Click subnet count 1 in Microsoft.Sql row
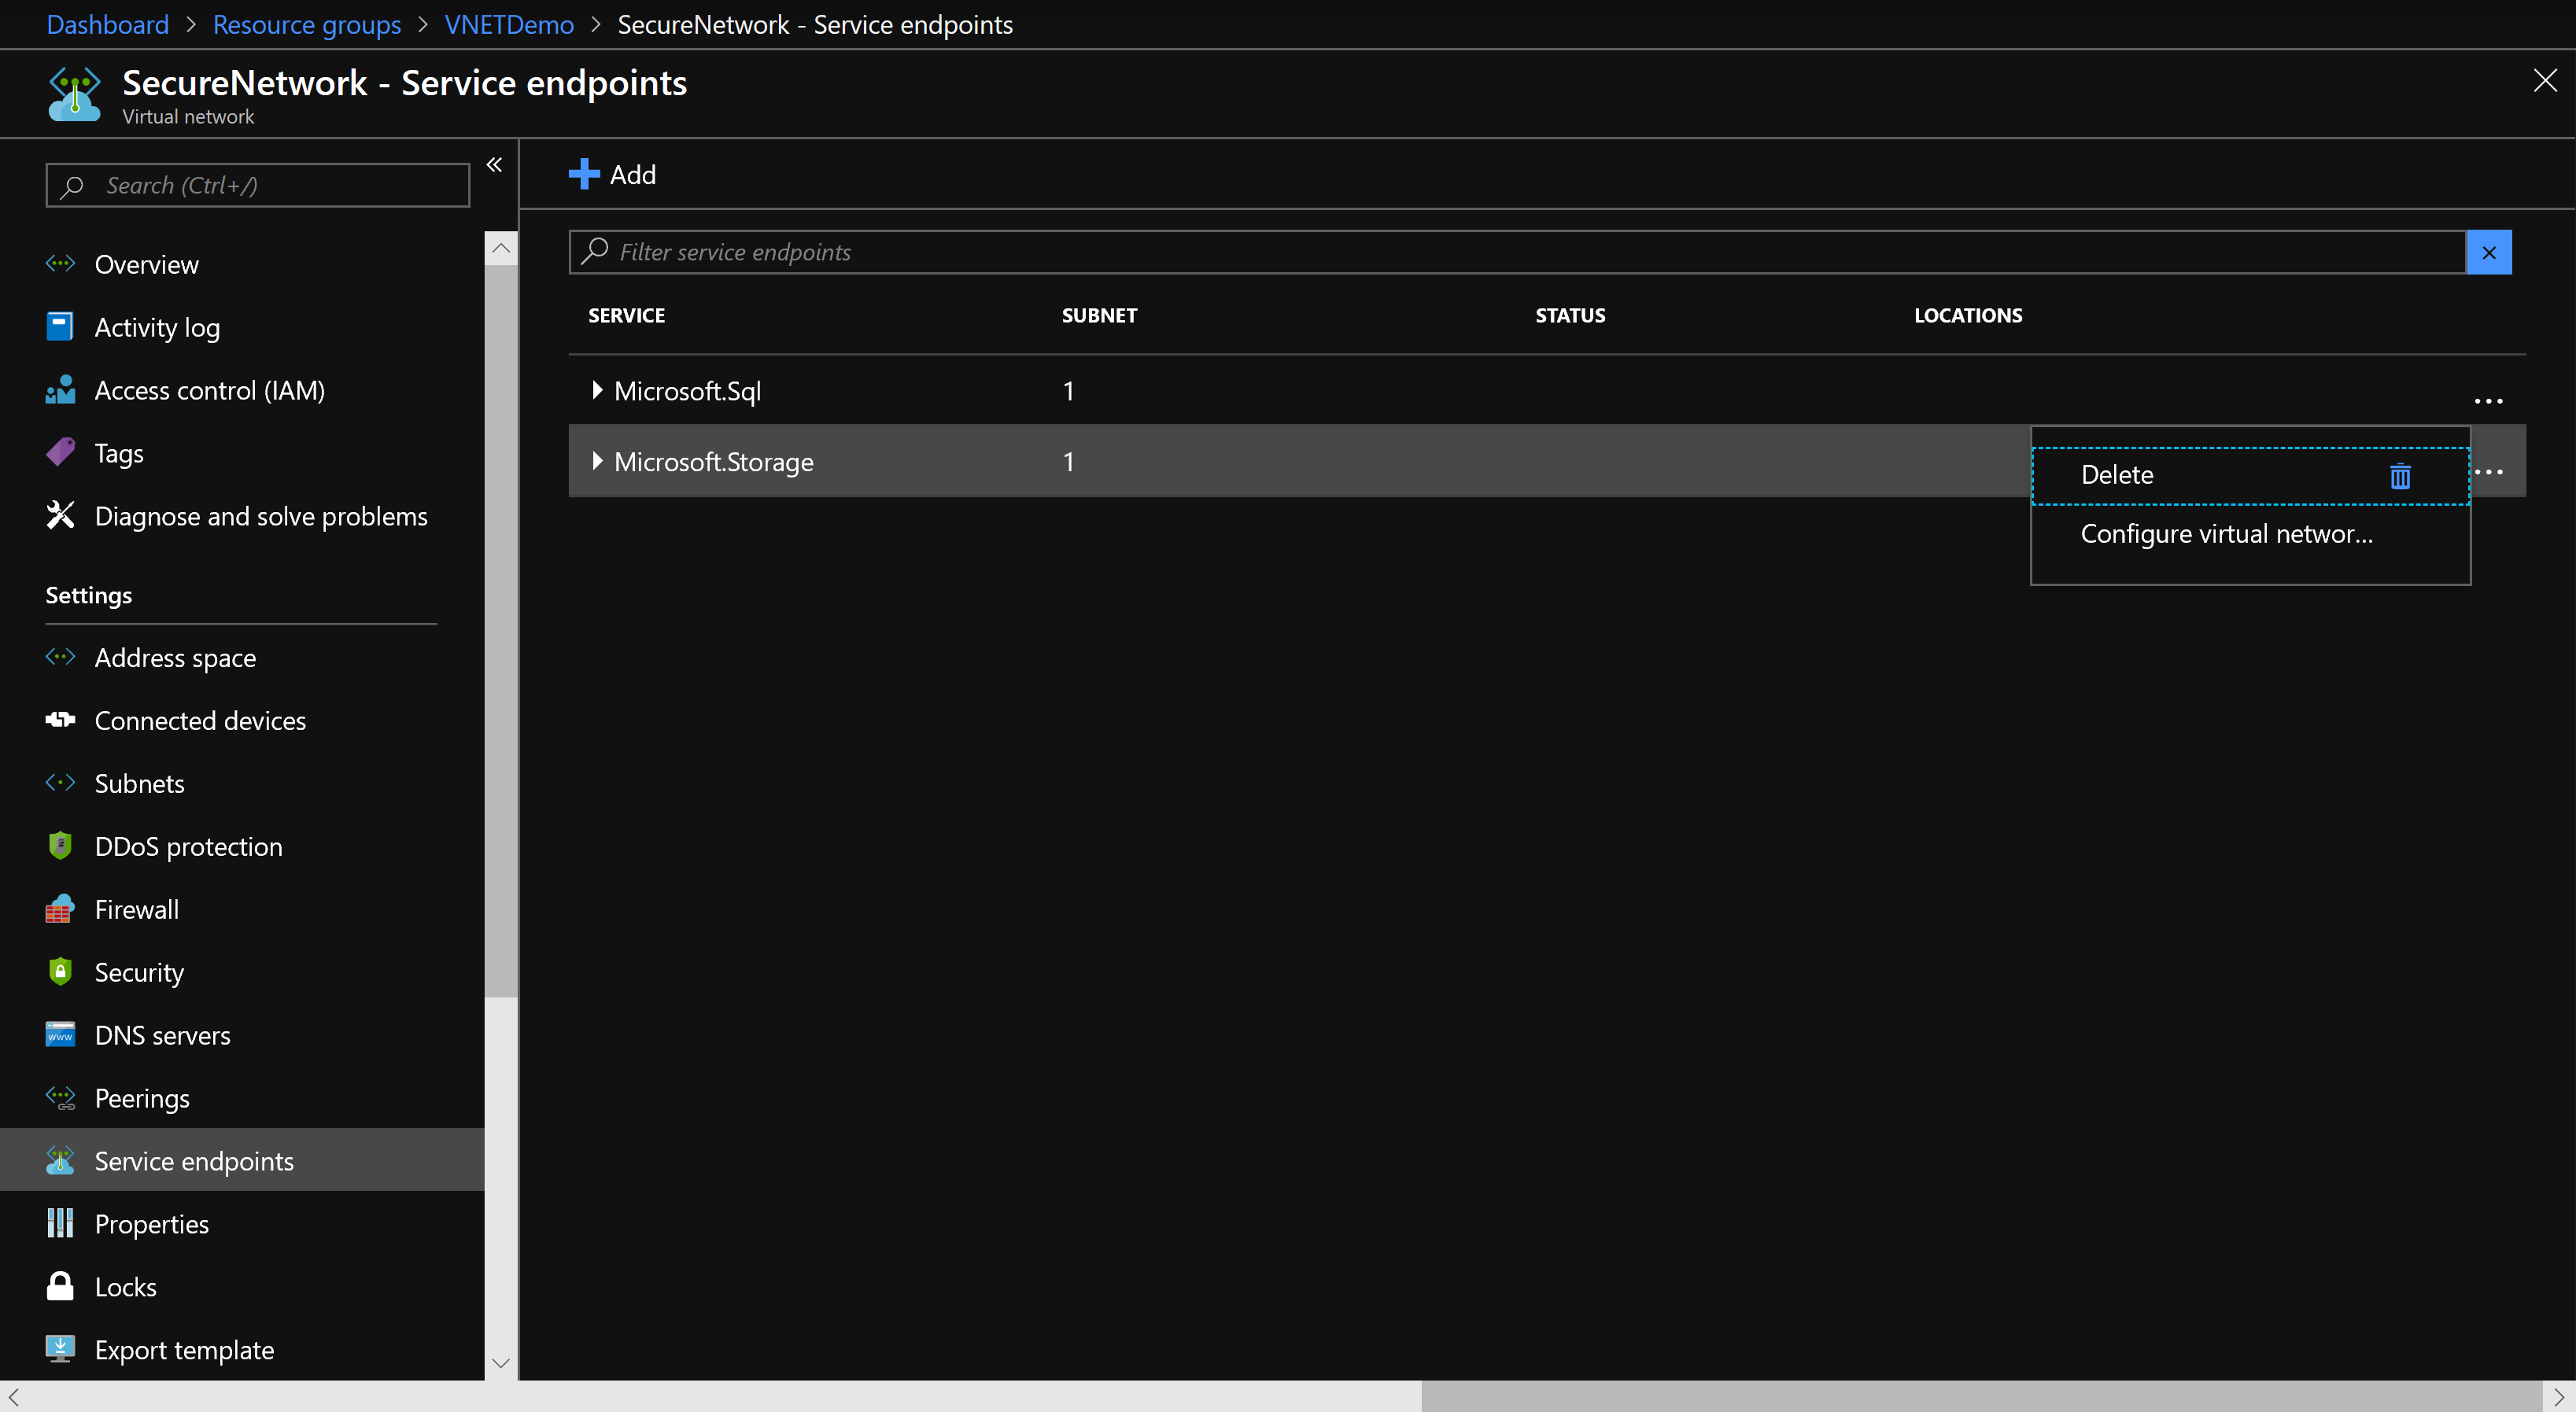Image resolution: width=2576 pixels, height=1412 pixels. point(1068,390)
